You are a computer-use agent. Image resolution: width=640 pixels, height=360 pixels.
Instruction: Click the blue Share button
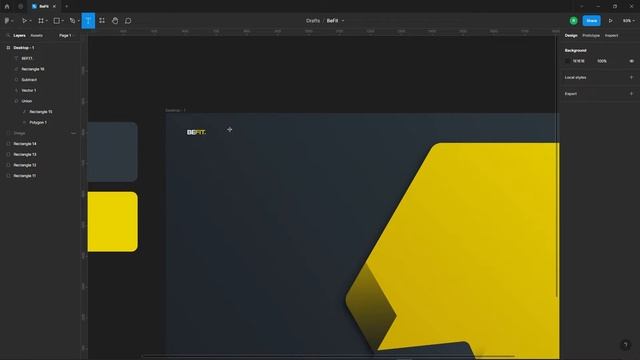pos(591,20)
